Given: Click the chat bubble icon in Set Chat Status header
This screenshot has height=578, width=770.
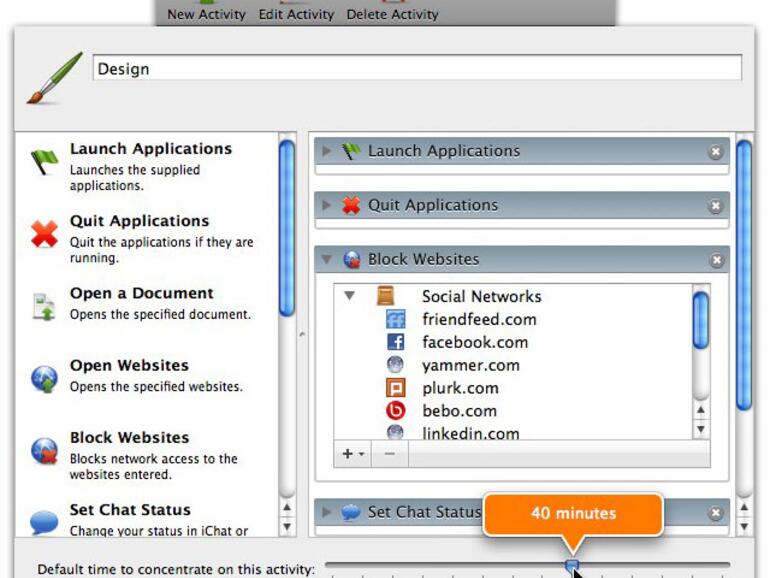Looking at the screenshot, I should pos(351,512).
